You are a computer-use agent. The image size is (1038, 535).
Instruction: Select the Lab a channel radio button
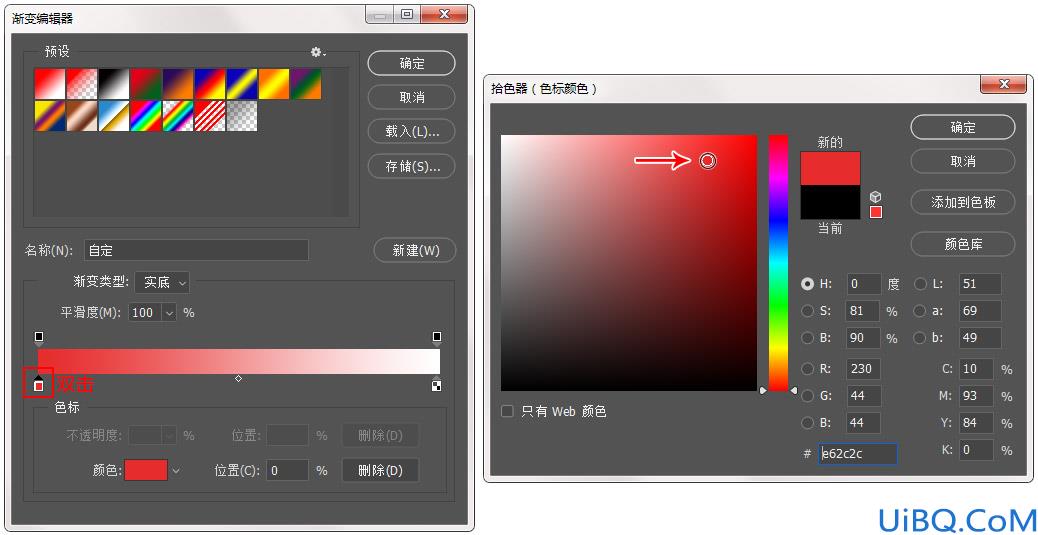[x=920, y=311]
